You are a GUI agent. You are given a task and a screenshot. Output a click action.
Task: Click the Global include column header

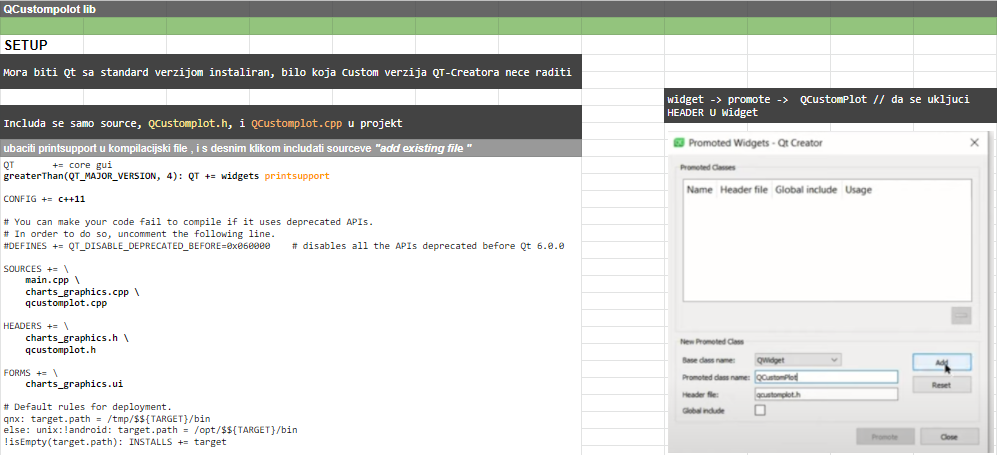pos(806,189)
